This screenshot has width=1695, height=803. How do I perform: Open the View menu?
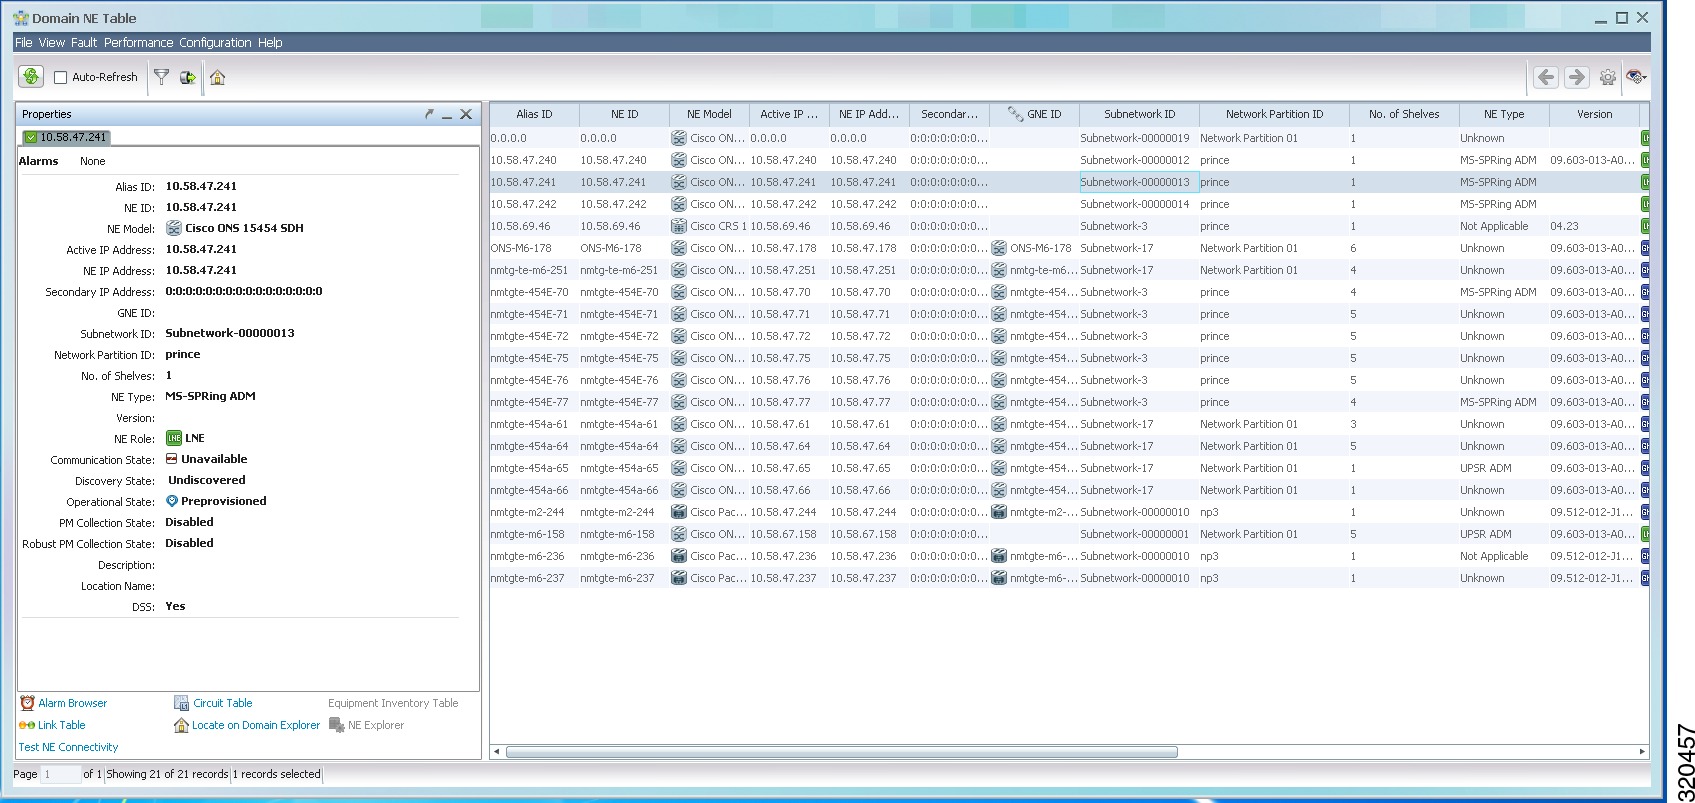pos(52,43)
